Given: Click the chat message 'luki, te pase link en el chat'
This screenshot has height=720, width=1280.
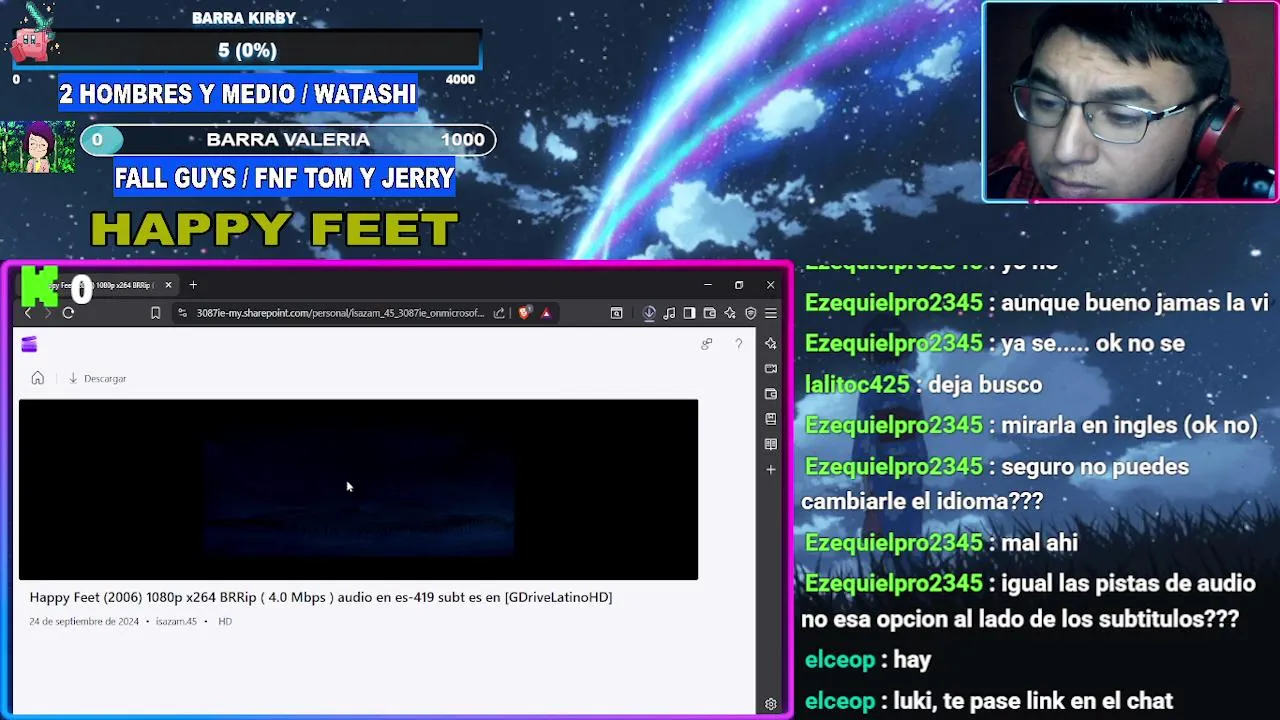Looking at the screenshot, I should [989, 701].
